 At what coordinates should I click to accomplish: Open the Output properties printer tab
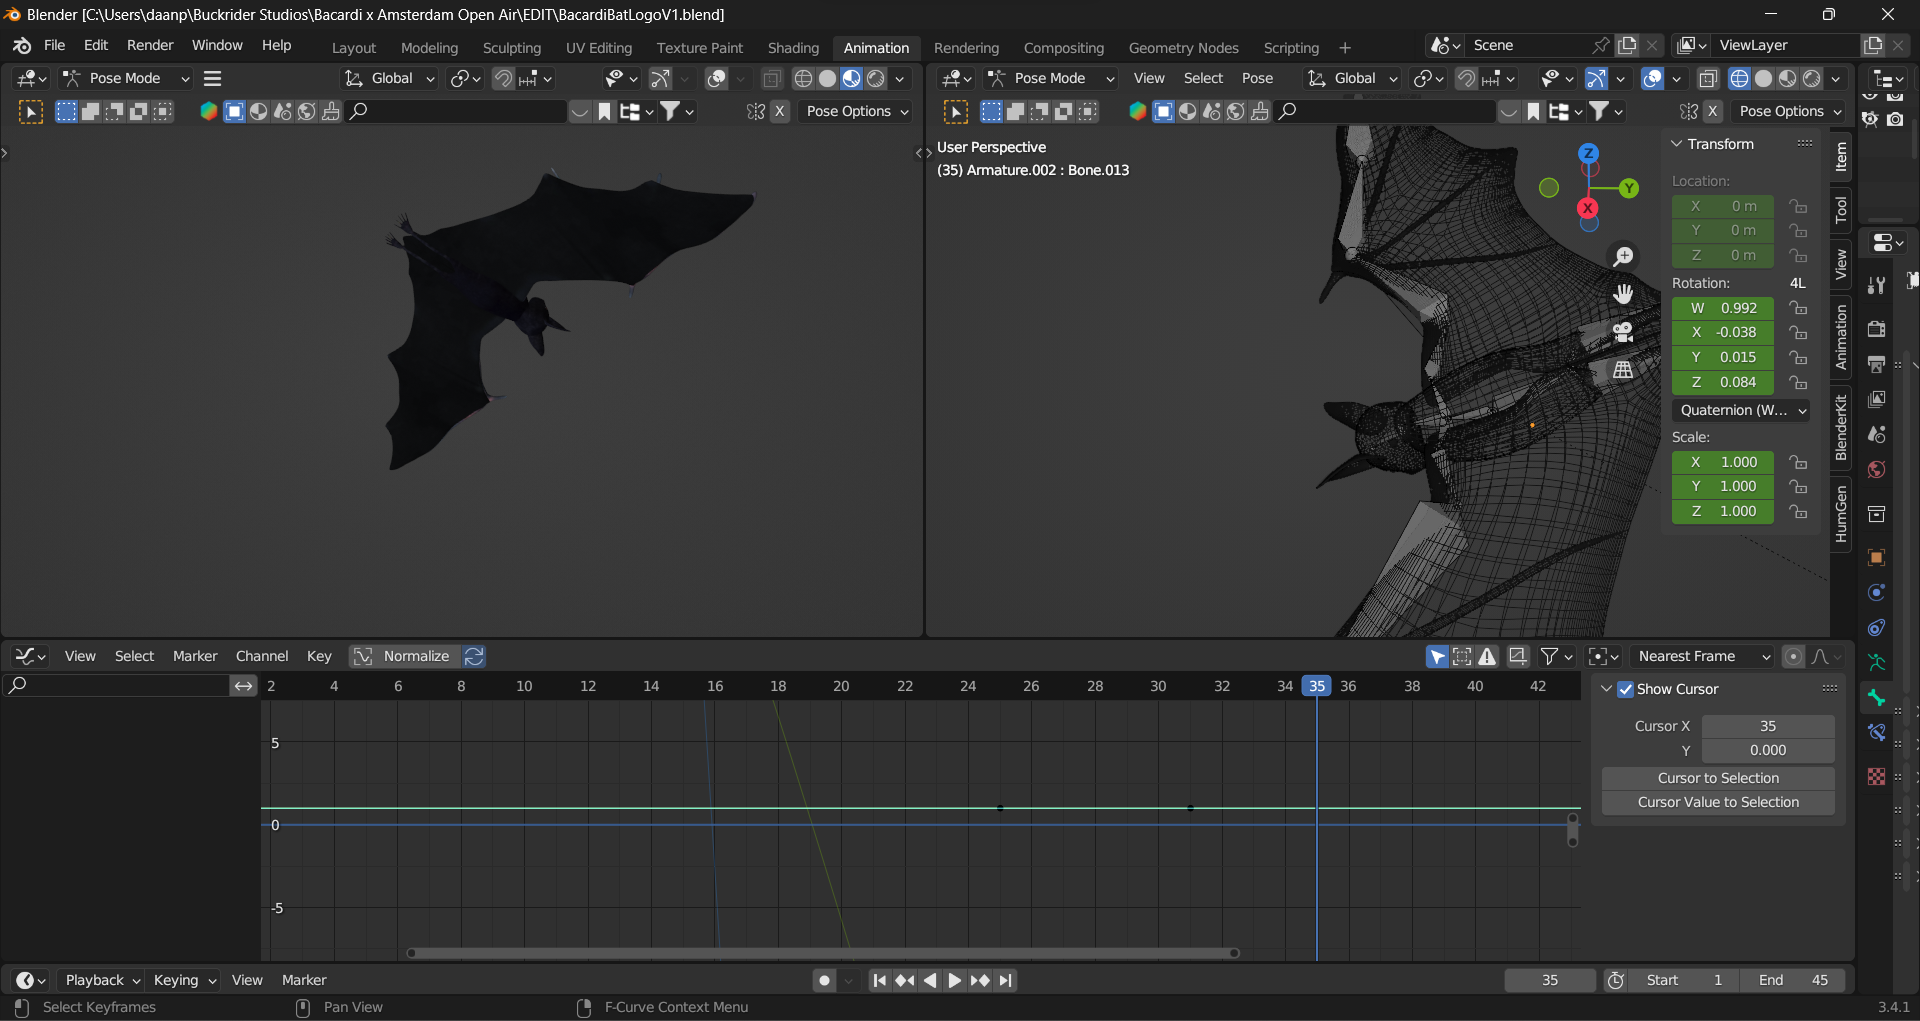[x=1876, y=364]
